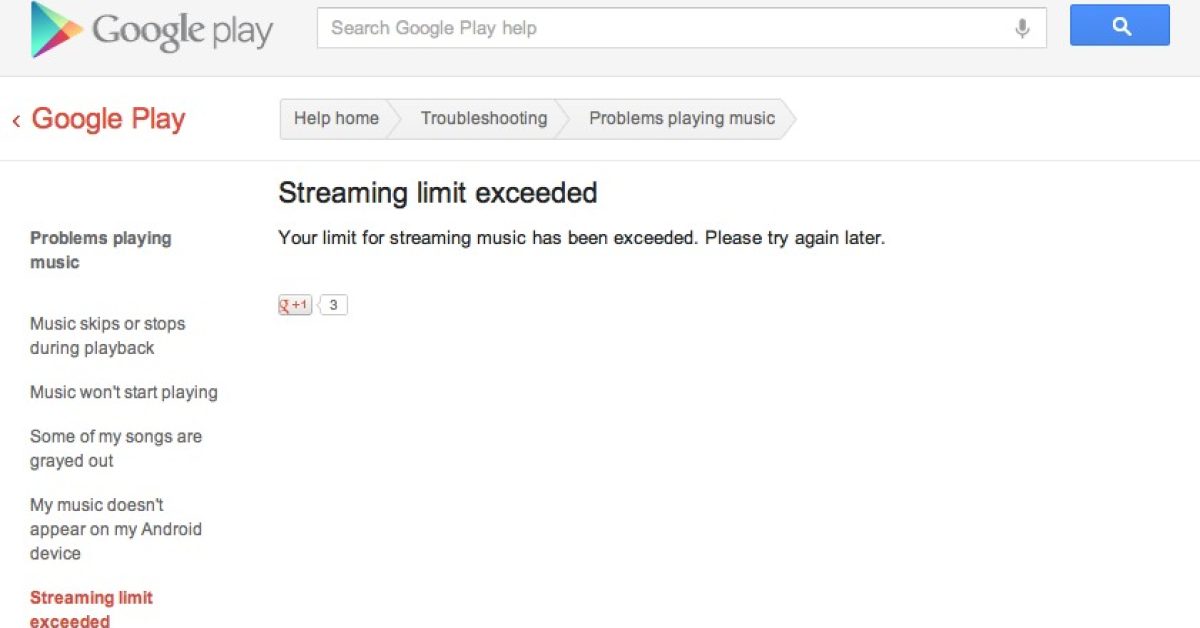Open My music doesn't appear on Android device
This screenshot has height=628, width=1200.
tap(115, 529)
